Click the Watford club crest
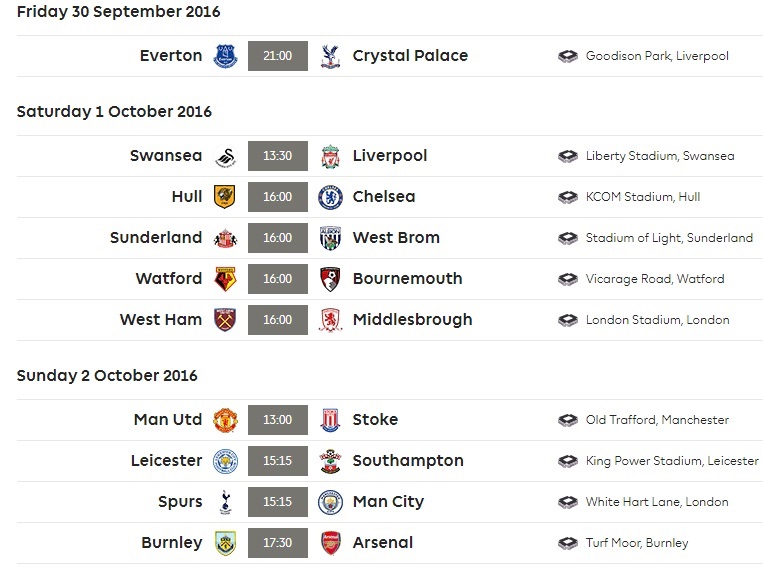The height and width of the screenshot is (573, 763). (225, 279)
